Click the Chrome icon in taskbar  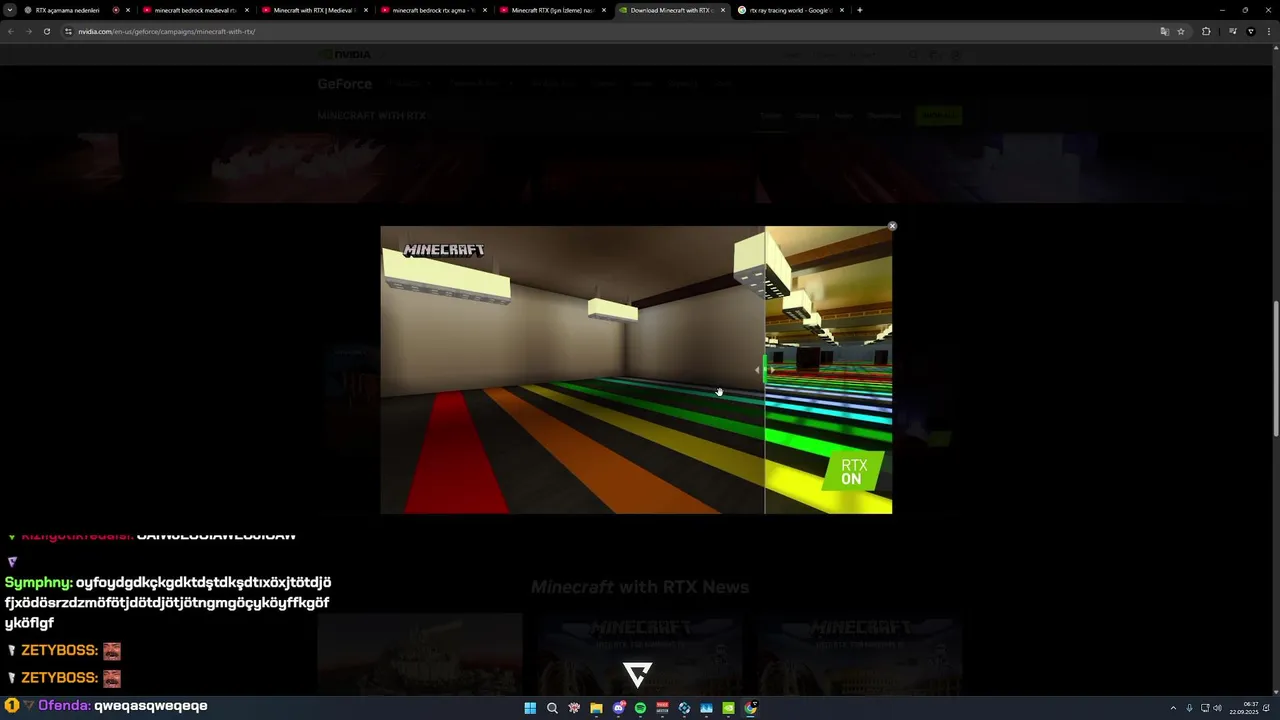[x=750, y=708]
